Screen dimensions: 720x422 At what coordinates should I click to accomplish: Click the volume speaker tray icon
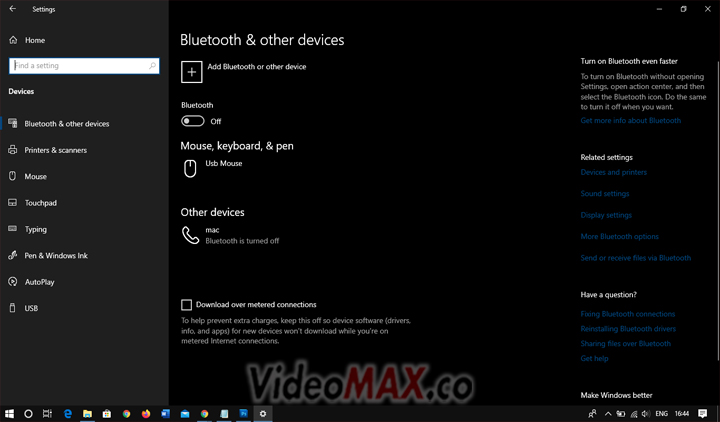(646, 414)
